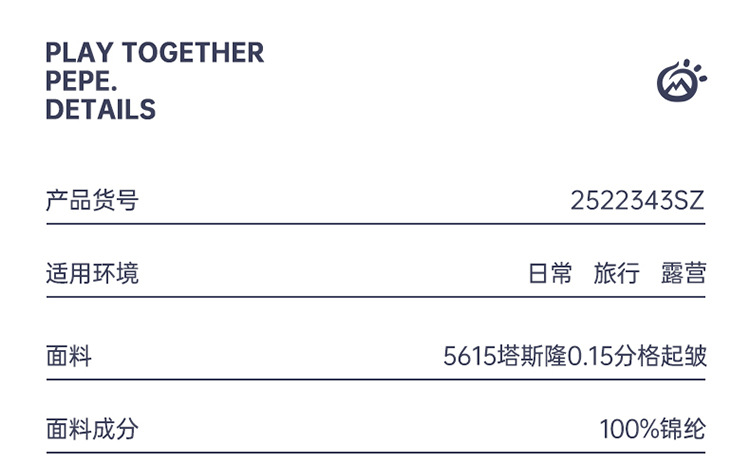
Task: Click the 面料 row label
Action: tap(69, 356)
